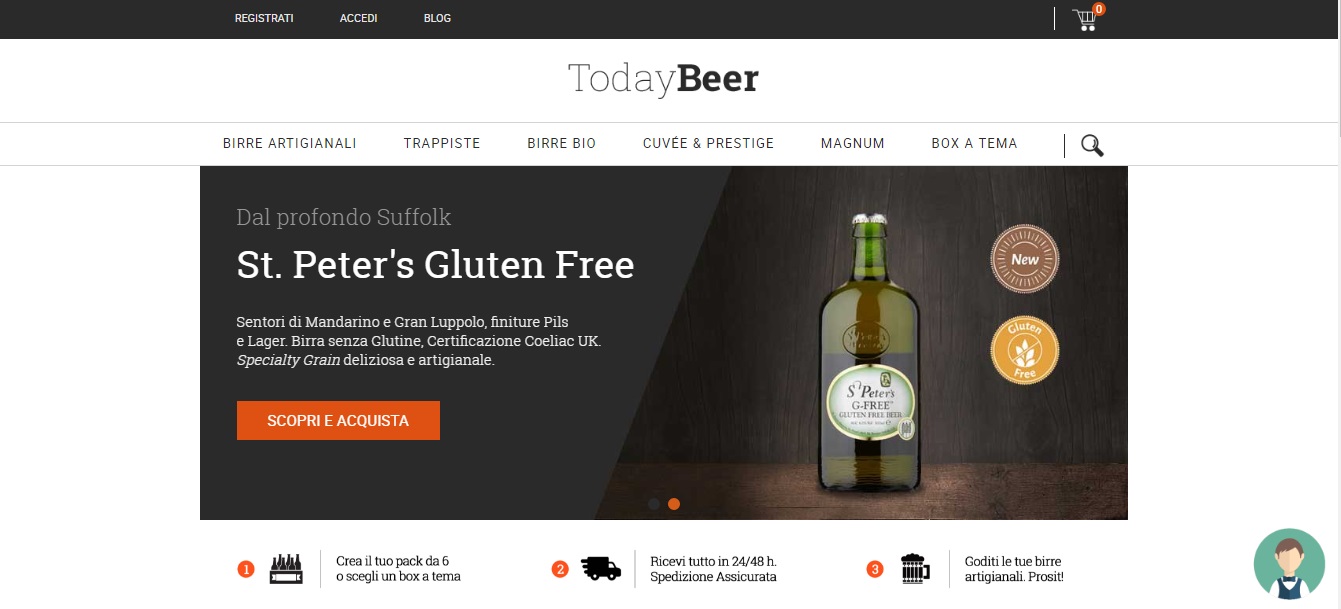Open the Trappiste menu item
Image resolution: width=1341 pixels, height=609 pixels.
pos(442,143)
